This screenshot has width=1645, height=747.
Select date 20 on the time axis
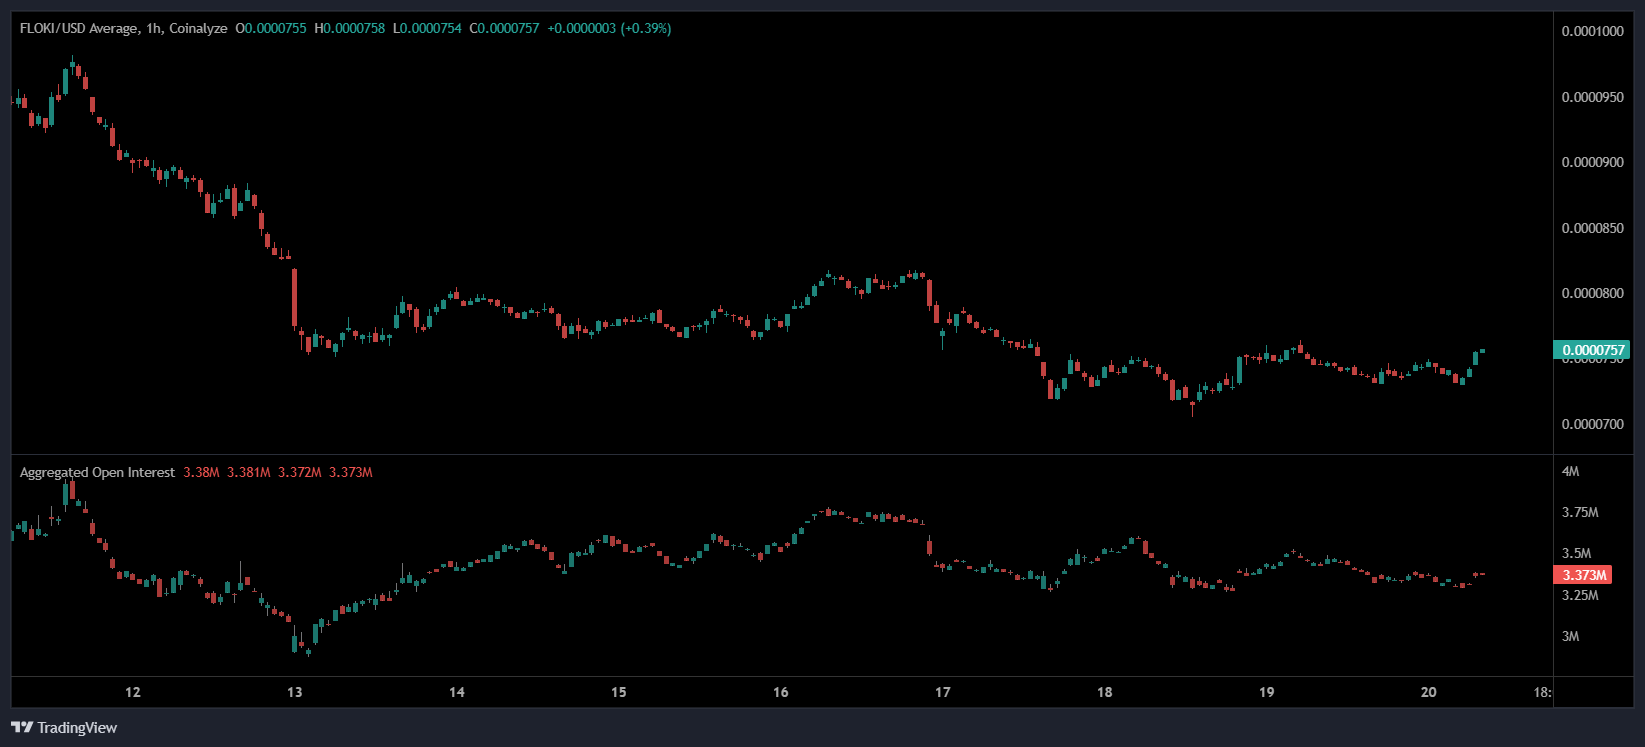coord(1429,692)
